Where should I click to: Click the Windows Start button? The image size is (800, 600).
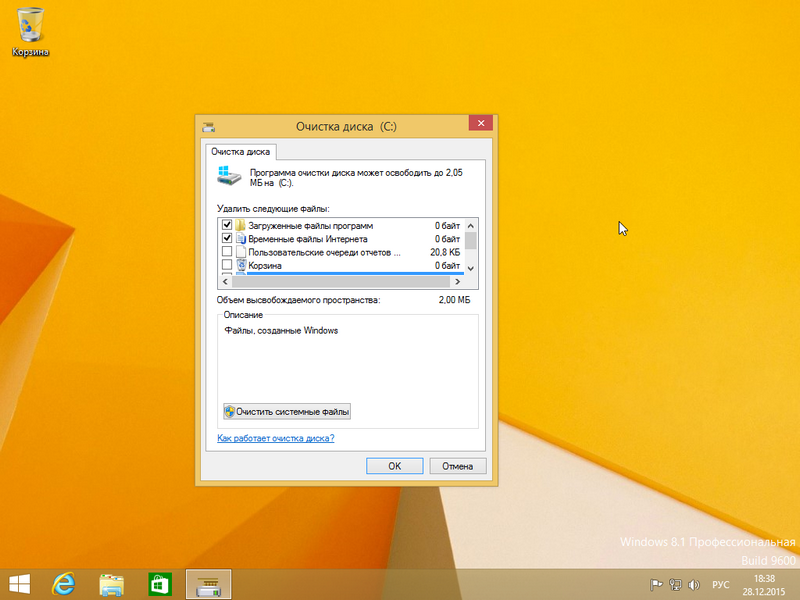[x=19, y=583]
